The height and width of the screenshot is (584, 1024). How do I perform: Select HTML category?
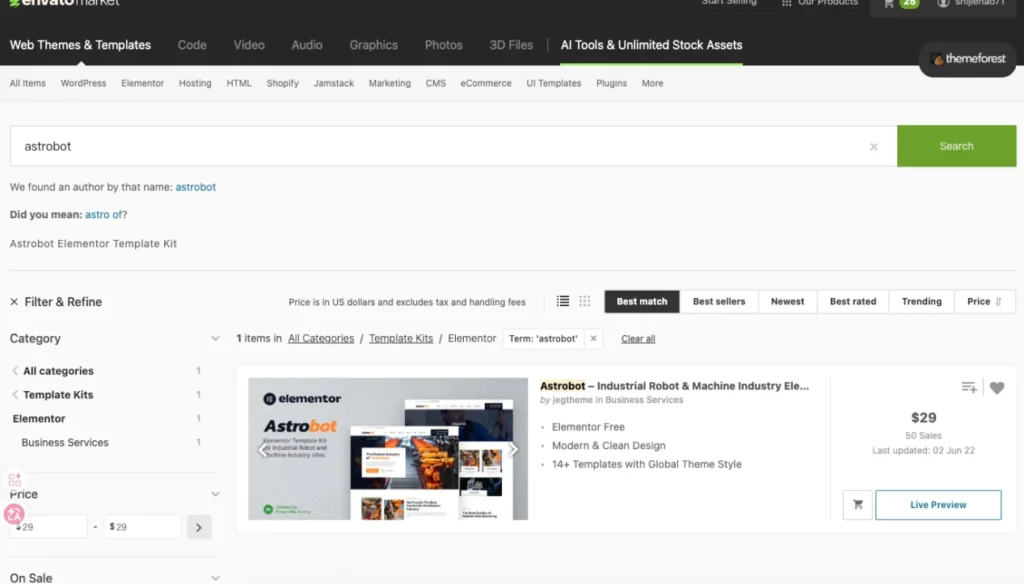(x=239, y=83)
